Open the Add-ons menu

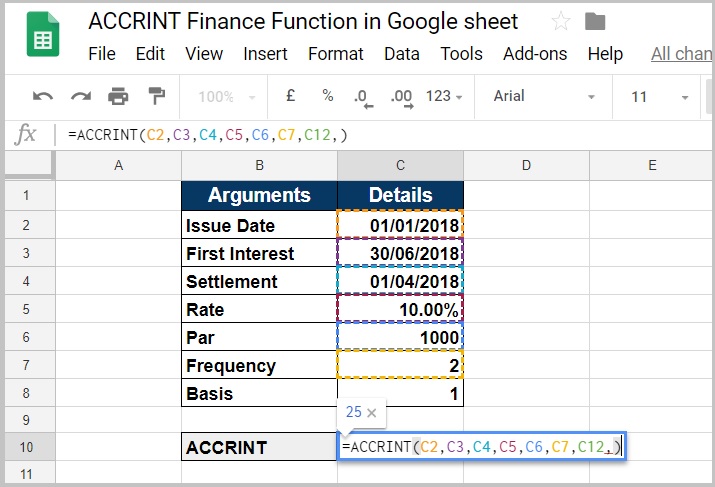click(x=535, y=54)
